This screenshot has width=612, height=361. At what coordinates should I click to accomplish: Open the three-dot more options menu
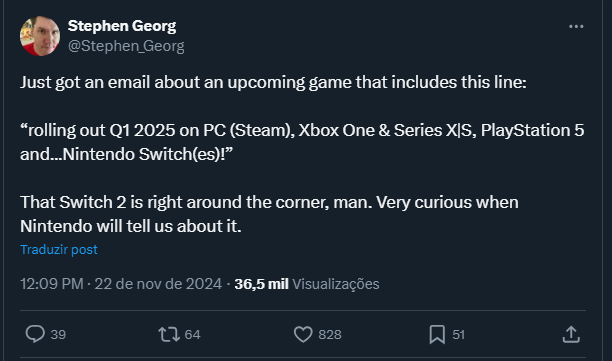pyautogui.click(x=576, y=27)
